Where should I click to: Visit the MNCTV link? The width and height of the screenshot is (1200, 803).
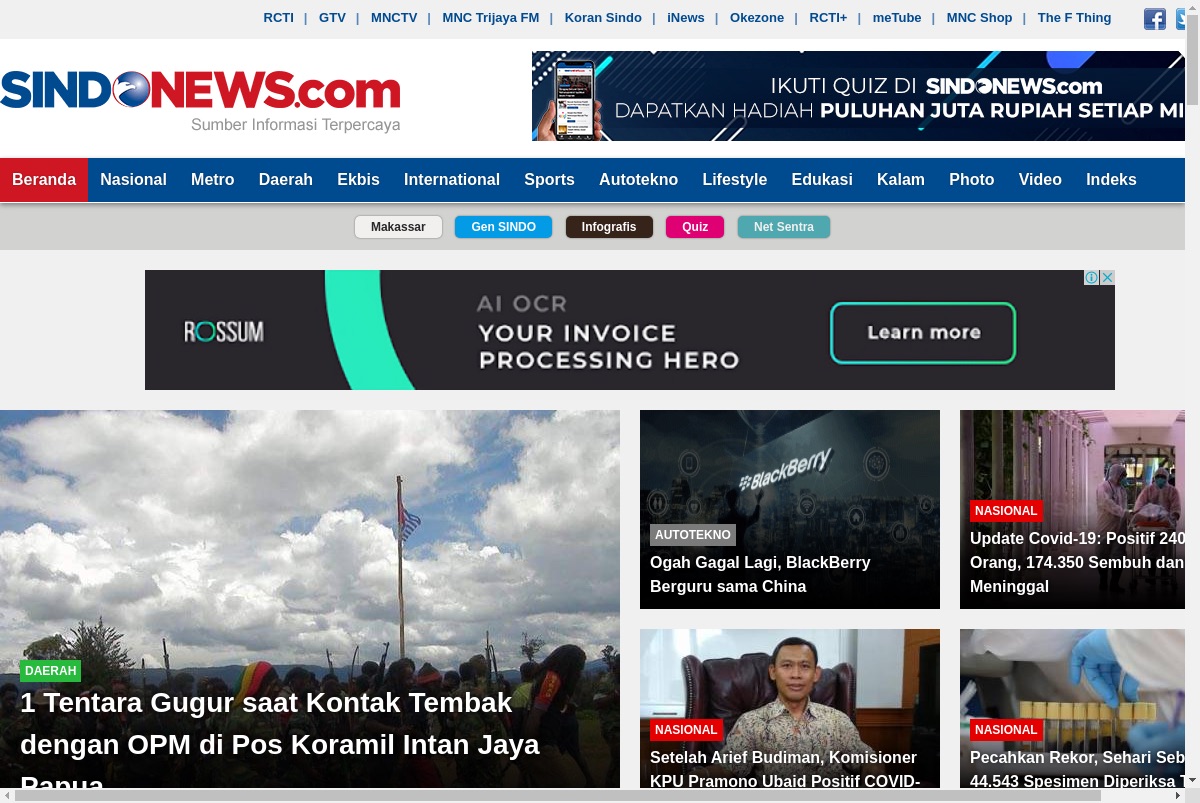click(x=394, y=18)
